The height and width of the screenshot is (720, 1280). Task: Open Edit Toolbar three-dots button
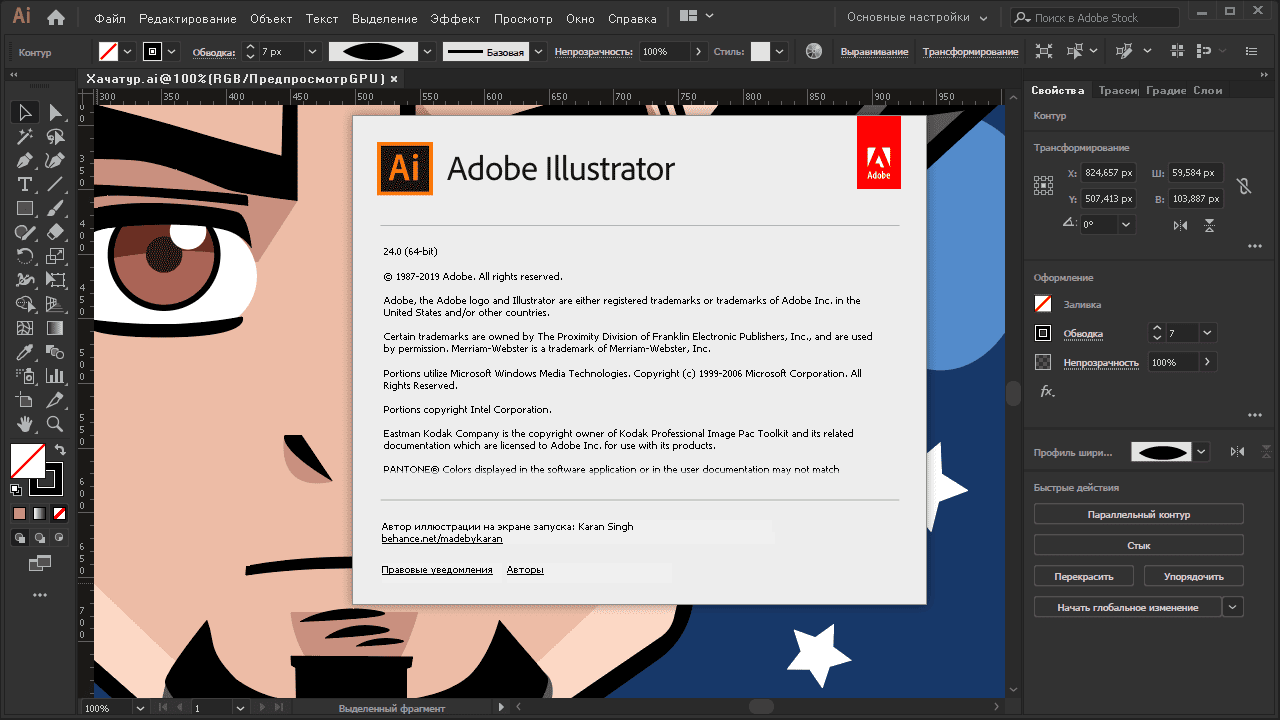tap(40, 594)
